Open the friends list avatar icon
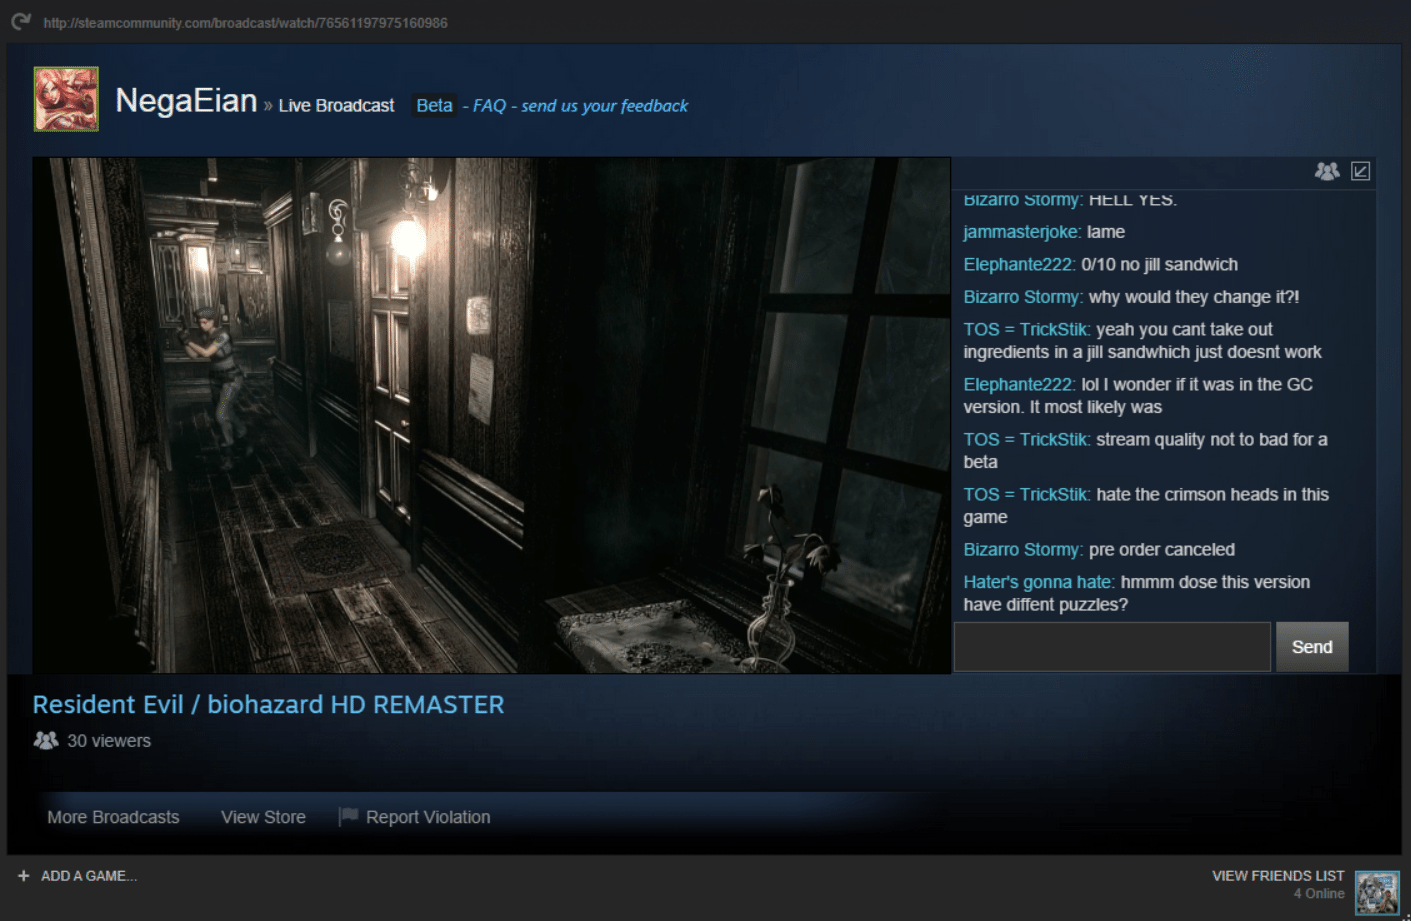Viewport: 1411px width, 921px height. point(1377,890)
